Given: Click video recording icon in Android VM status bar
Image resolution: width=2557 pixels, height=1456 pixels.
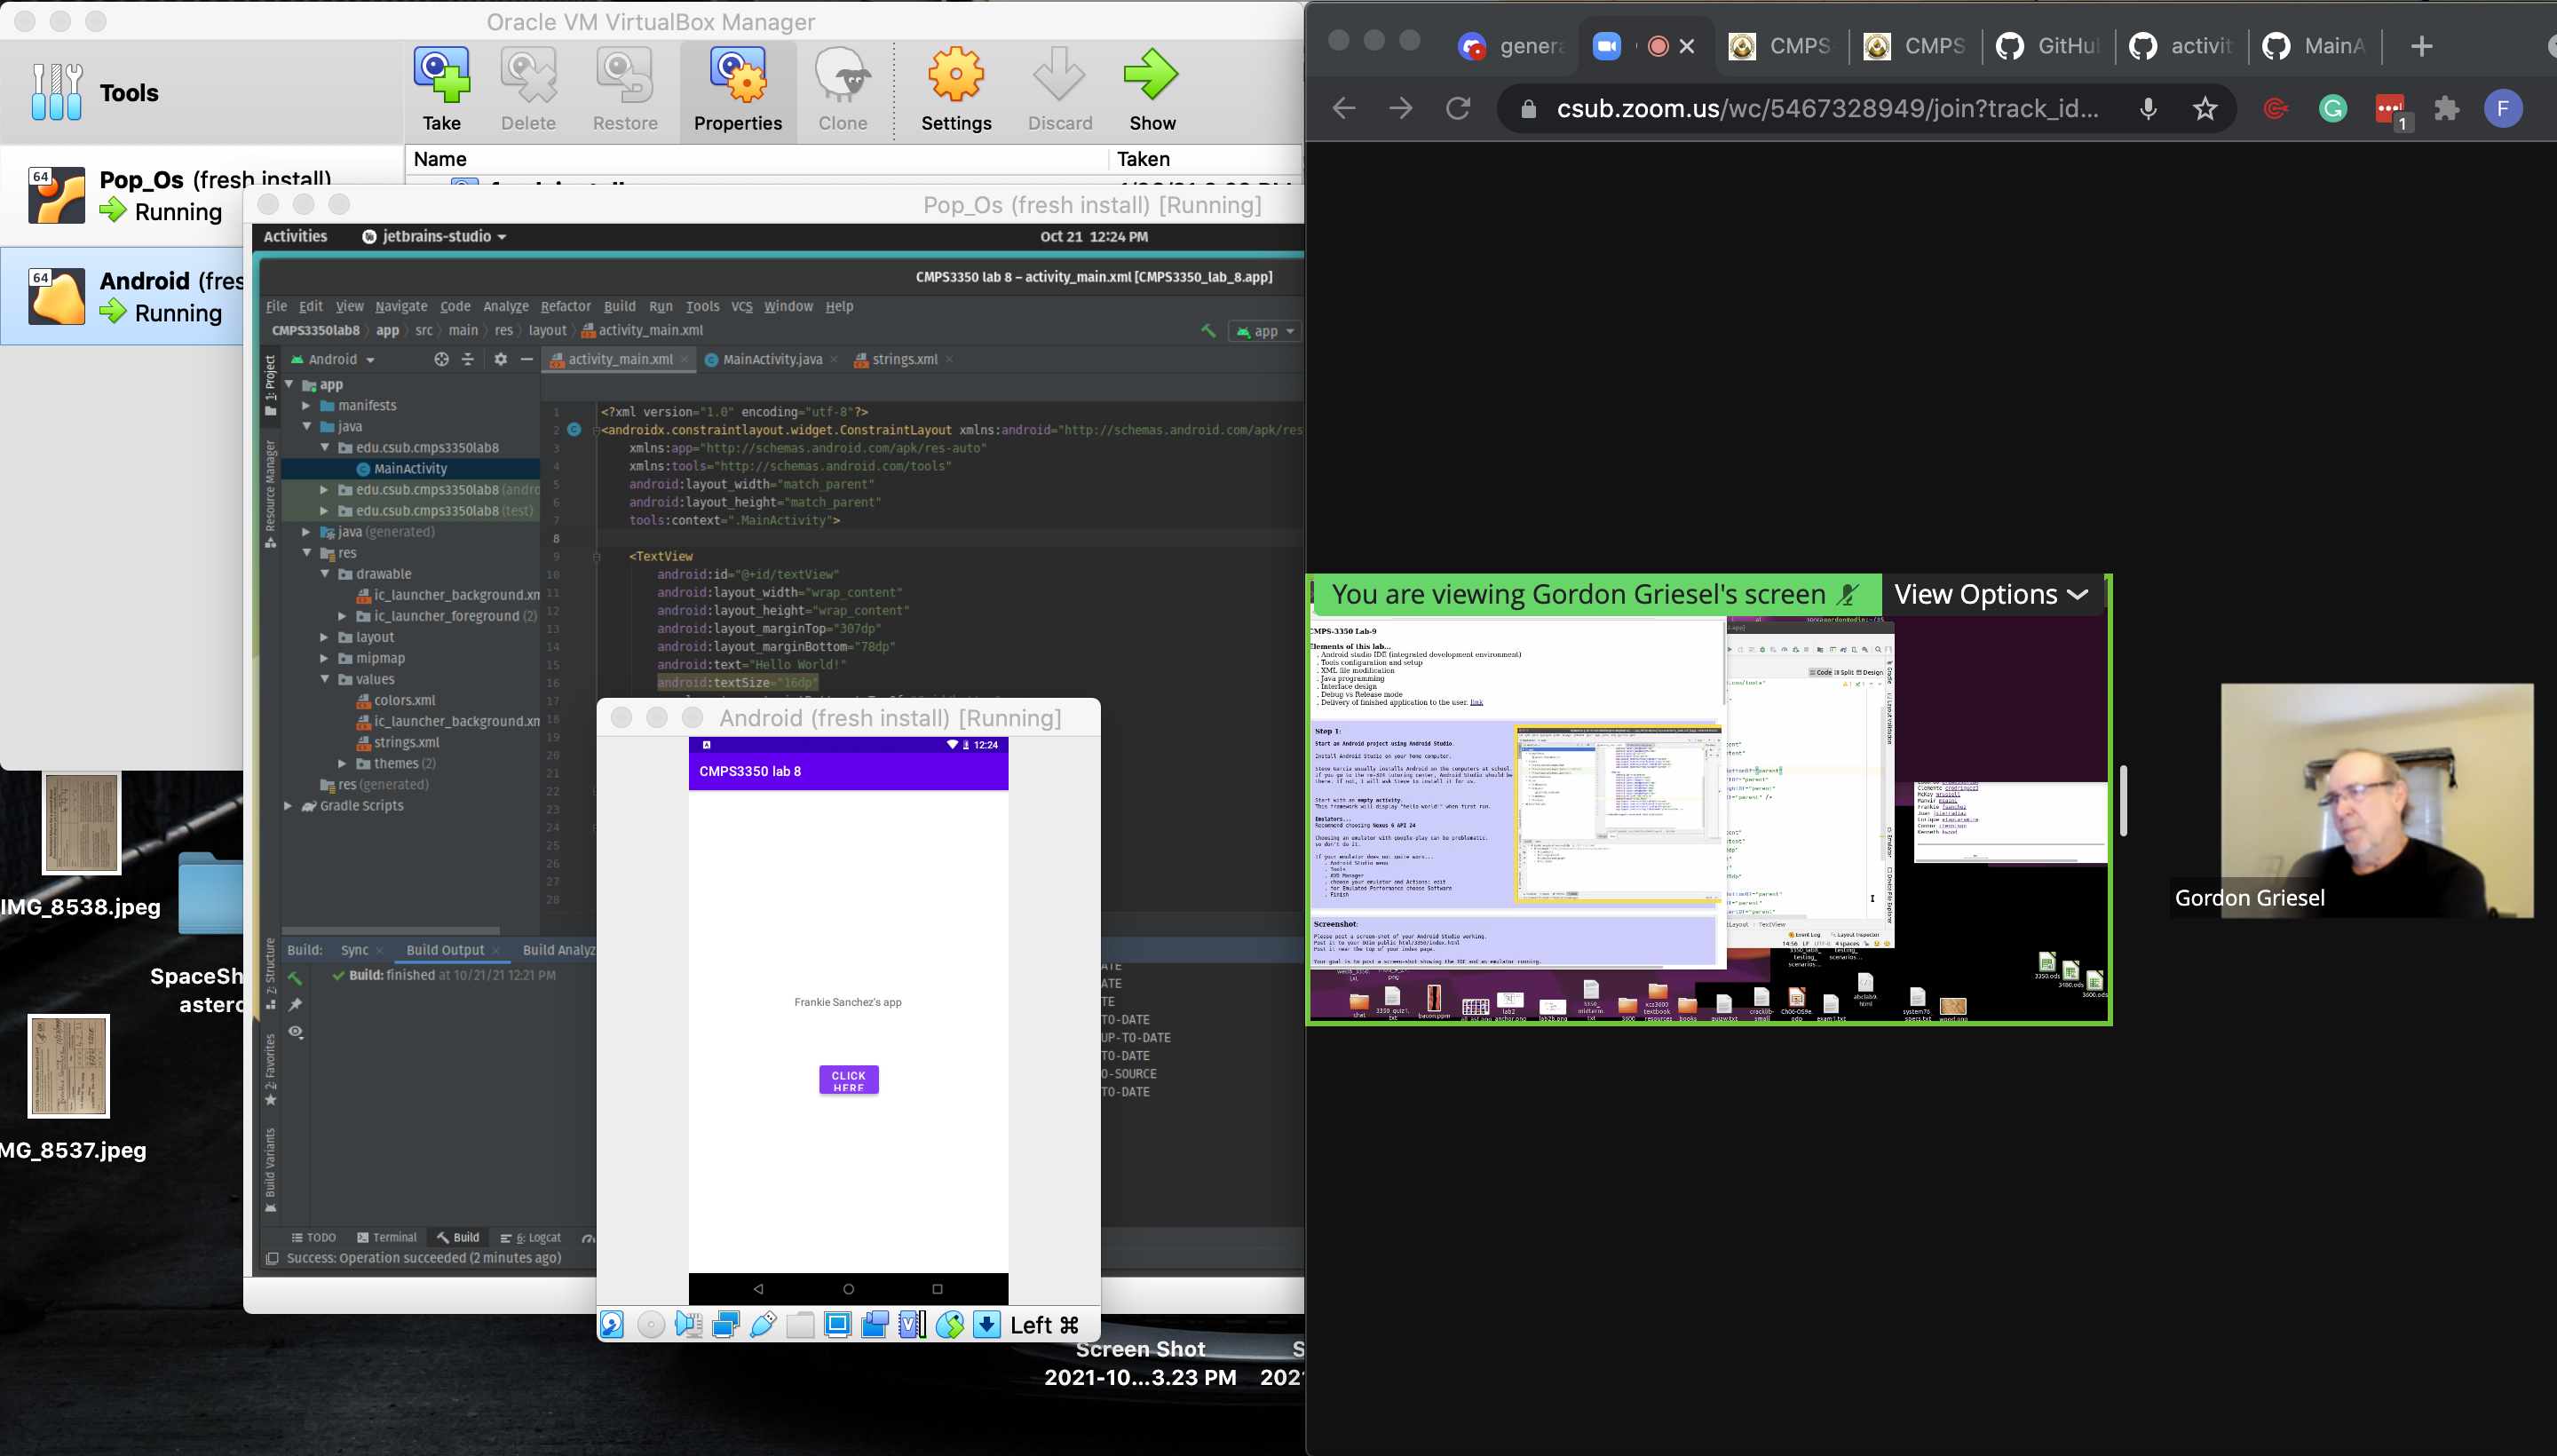Looking at the screenshot, I should click(x=875, y=1325).
